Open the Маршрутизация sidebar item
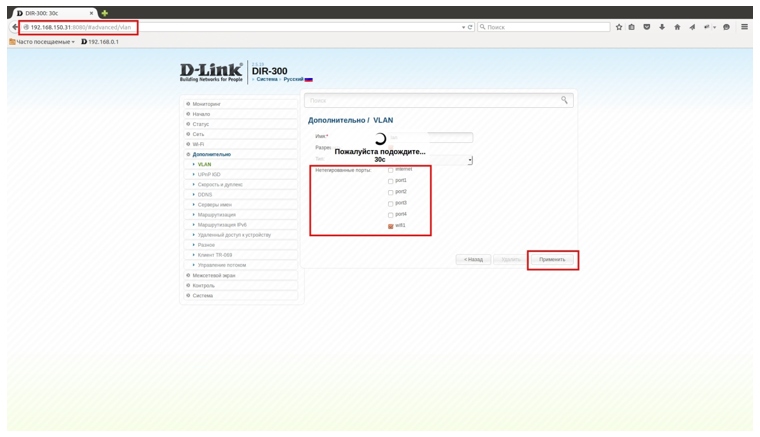Viewport: 760px width, 437px height. (220, 214)
